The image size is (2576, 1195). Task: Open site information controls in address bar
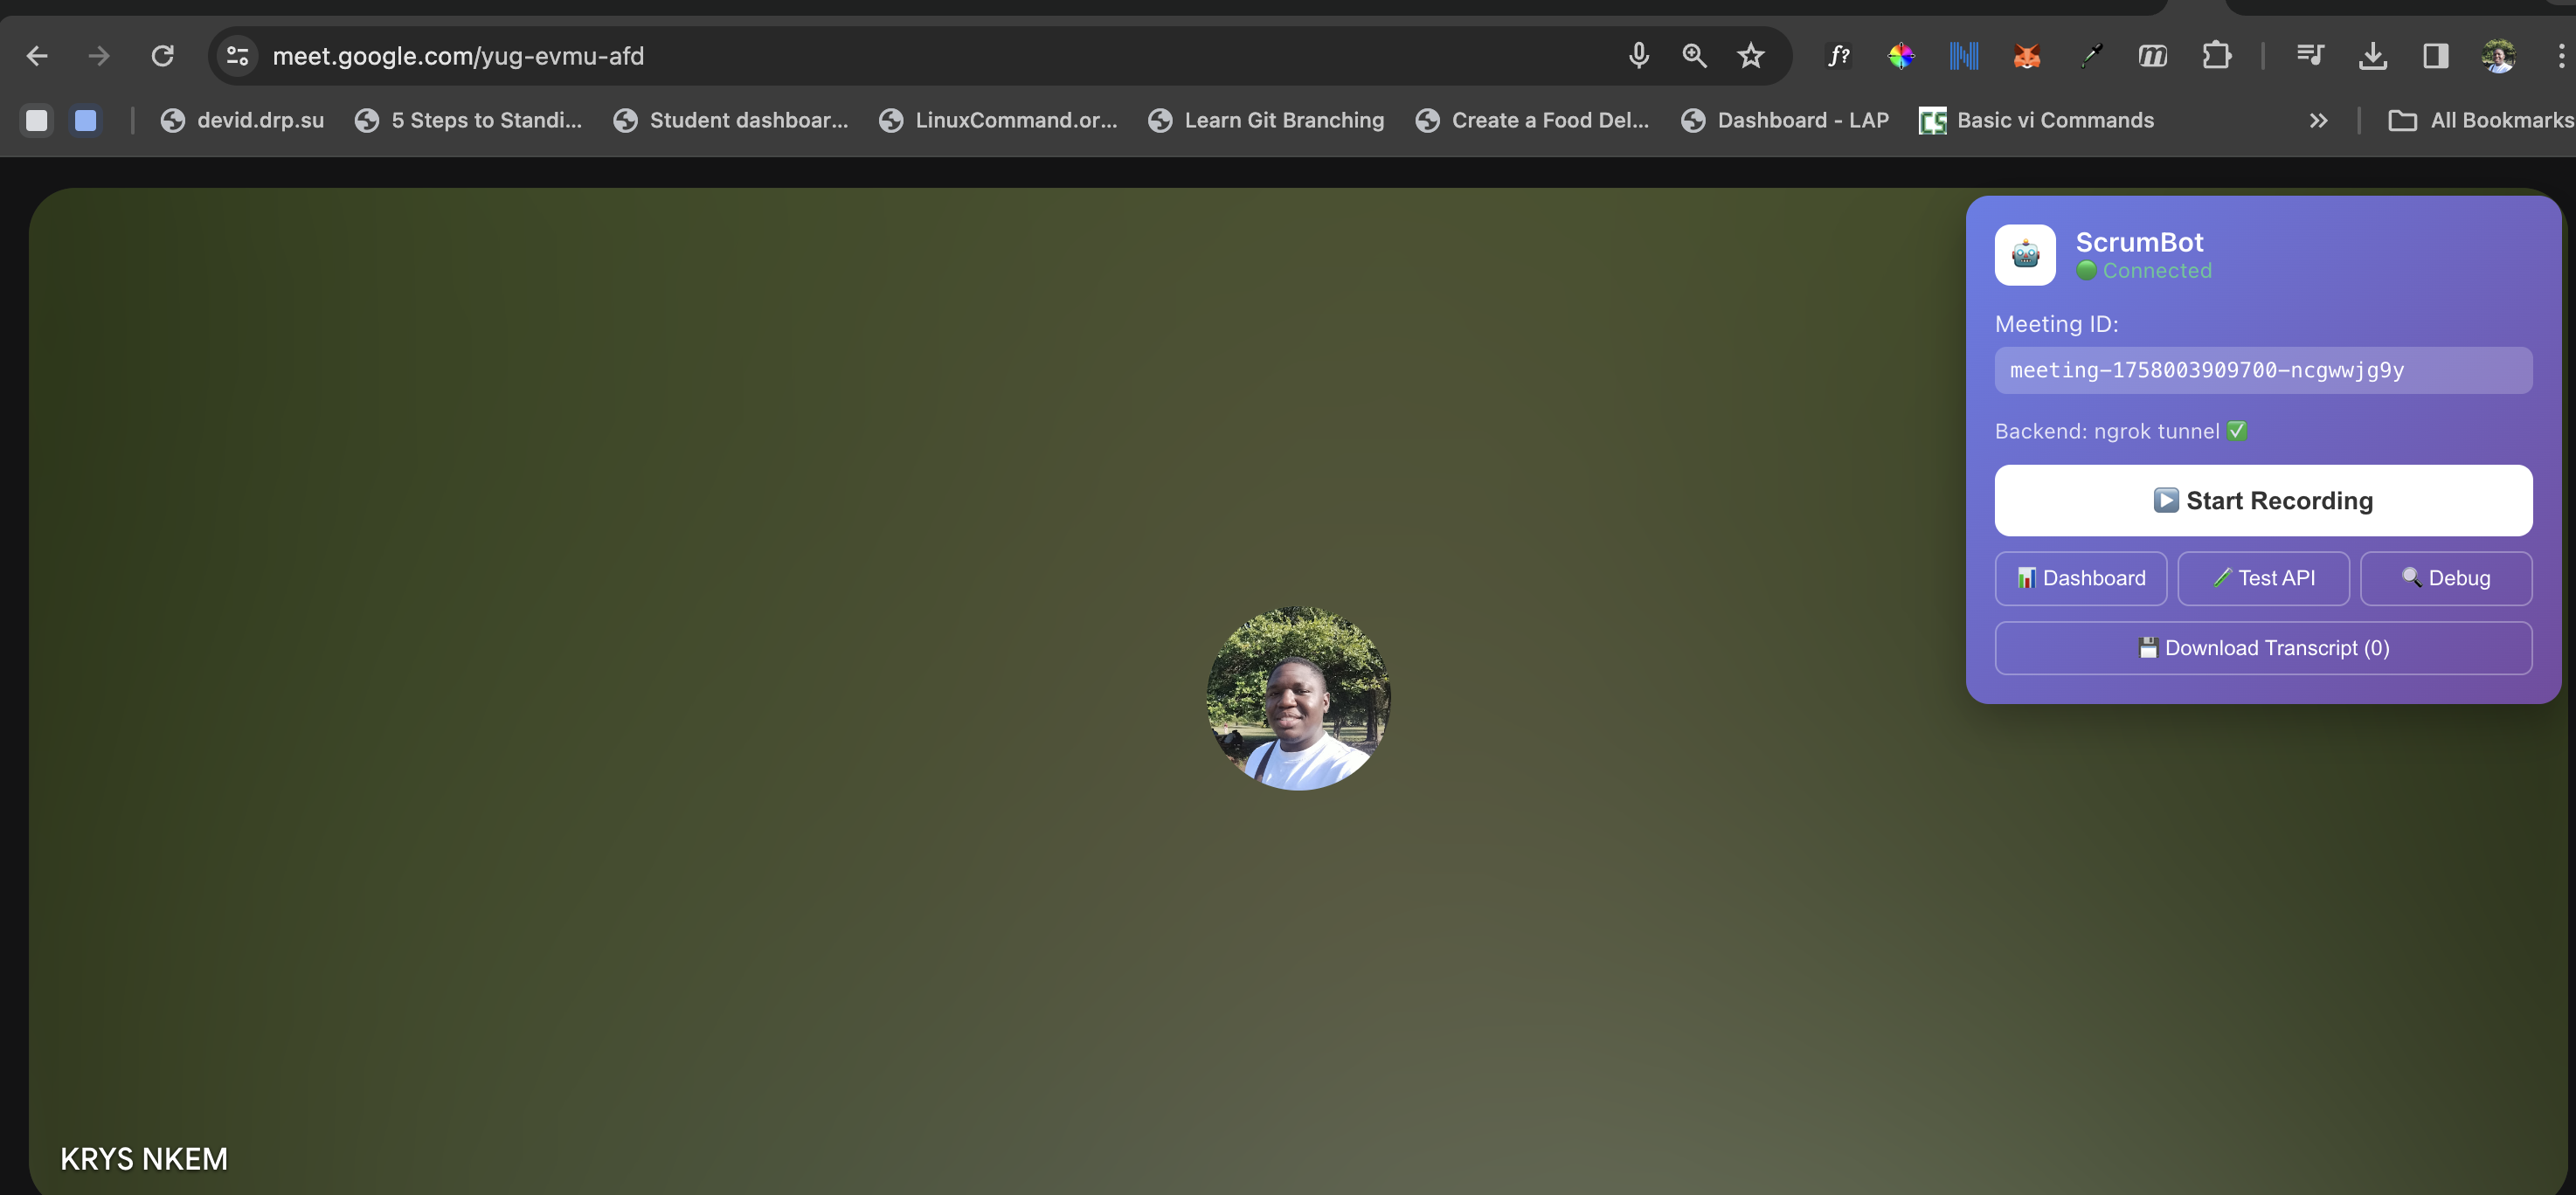(237, 56)
